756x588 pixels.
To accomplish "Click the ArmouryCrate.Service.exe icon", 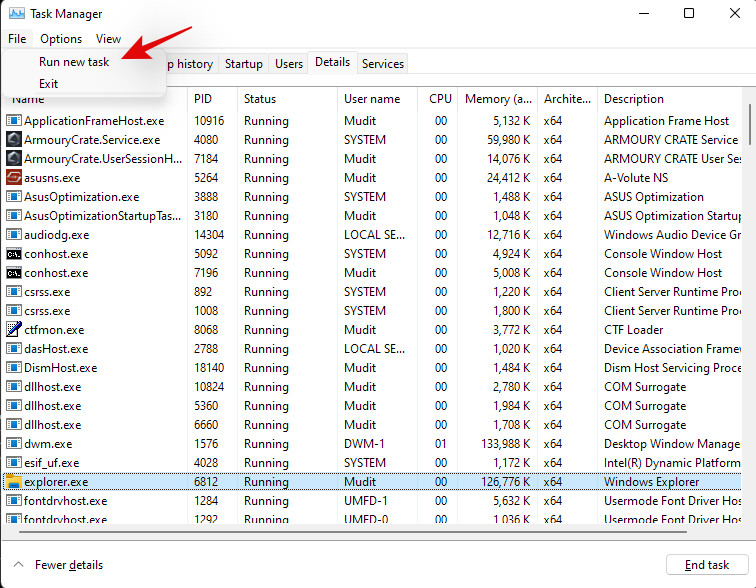I will 14,140.
